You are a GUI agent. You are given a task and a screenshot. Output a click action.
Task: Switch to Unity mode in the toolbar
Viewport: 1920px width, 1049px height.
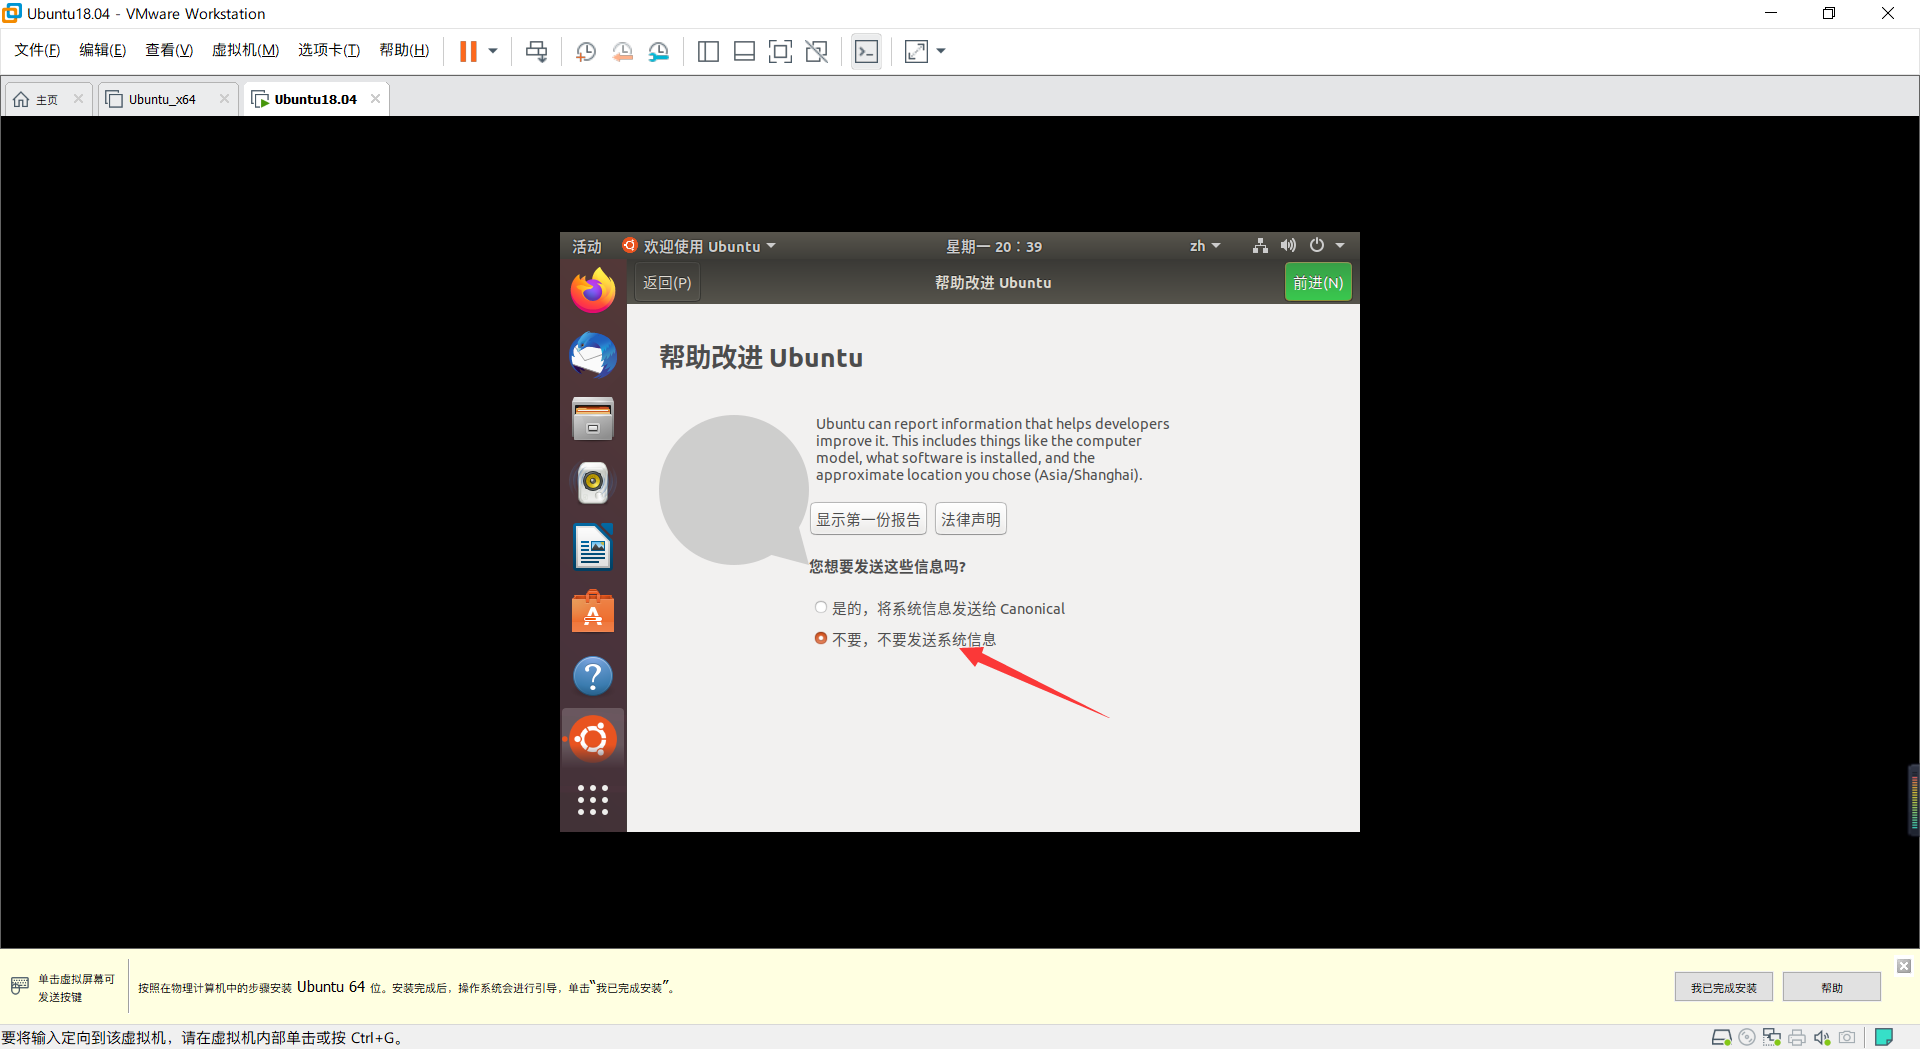(816, 51)
